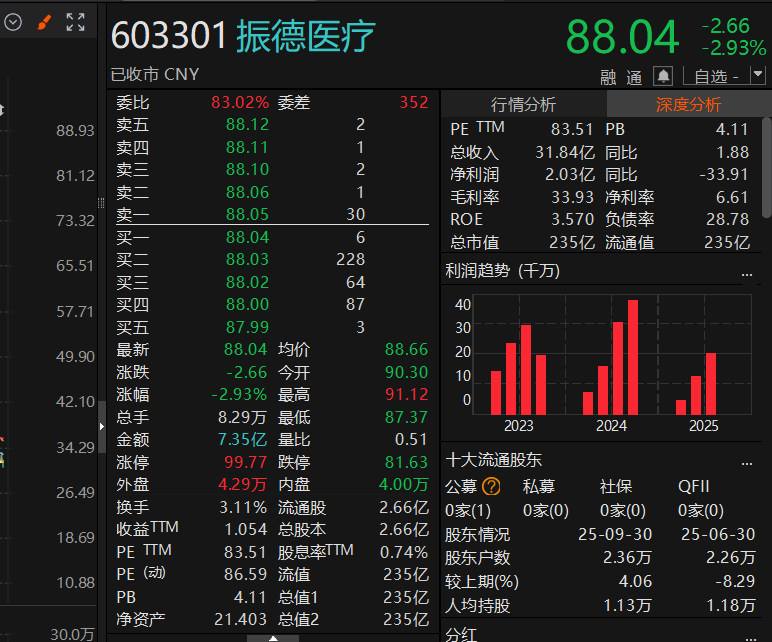
Task: Click the 买一 price 88.04
Action: [247, 237]
